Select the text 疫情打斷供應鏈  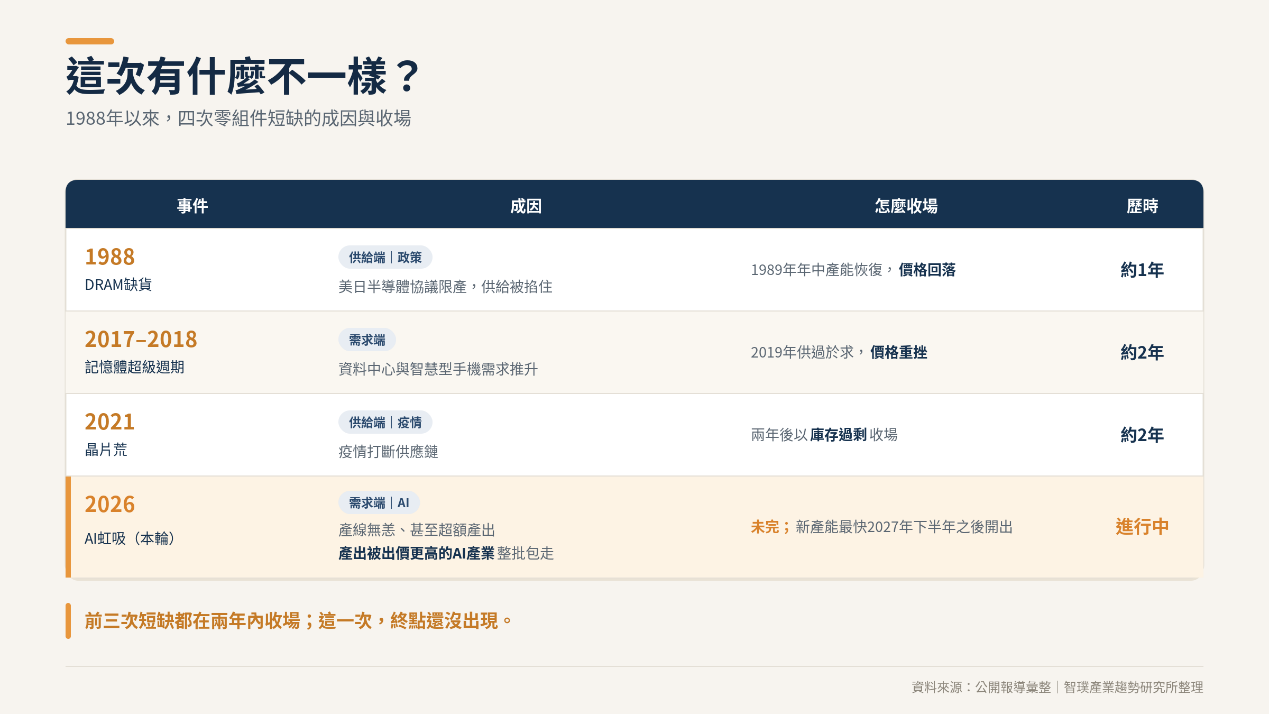tap(388, 451)
